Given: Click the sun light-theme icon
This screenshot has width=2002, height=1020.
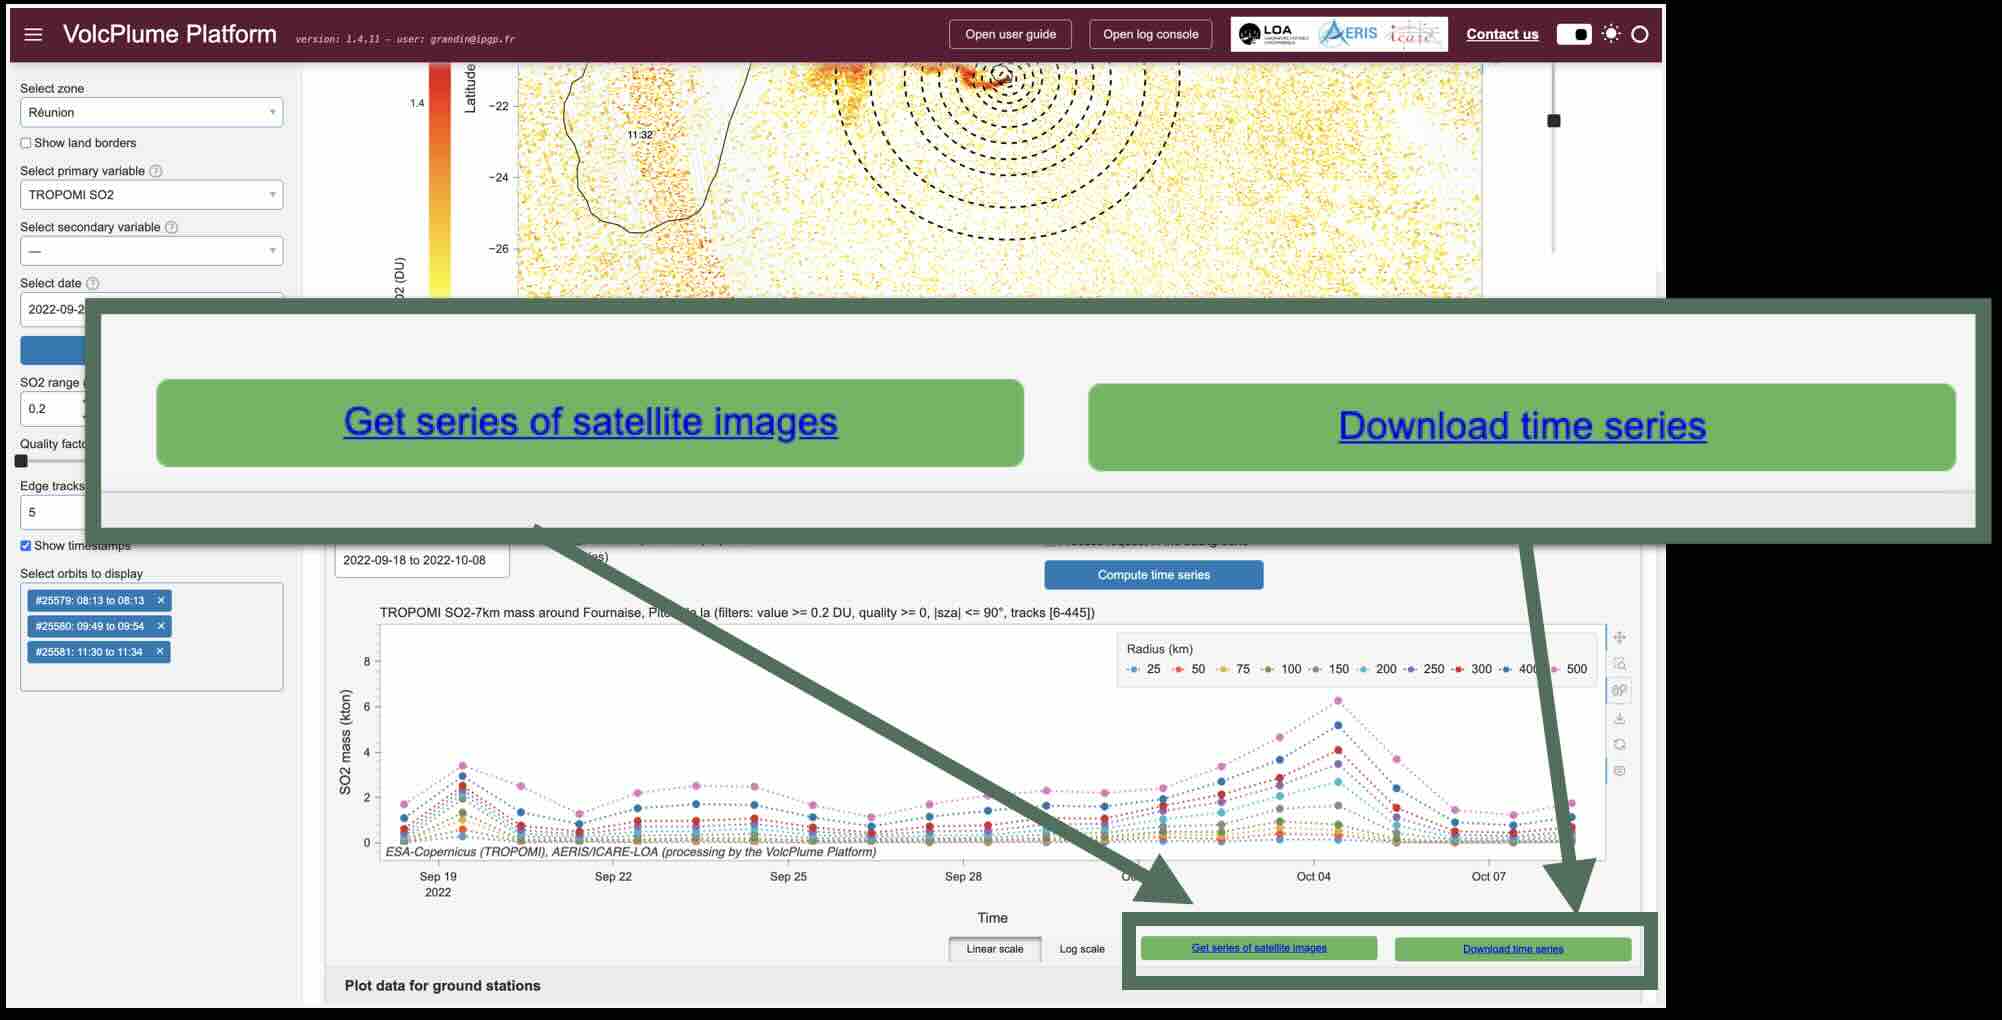Looking at the screenshot, I should pos(1610,34).
